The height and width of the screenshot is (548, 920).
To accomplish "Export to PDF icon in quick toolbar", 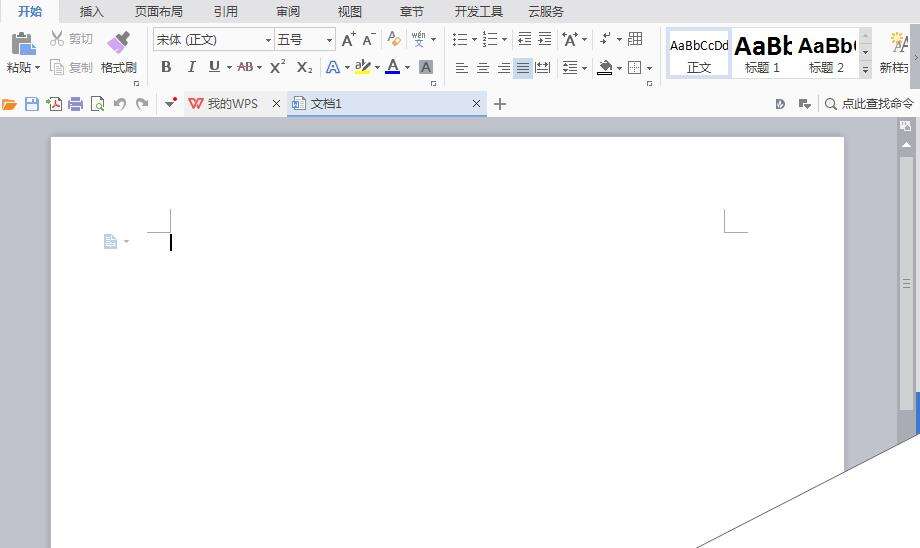I will point(54,104).
